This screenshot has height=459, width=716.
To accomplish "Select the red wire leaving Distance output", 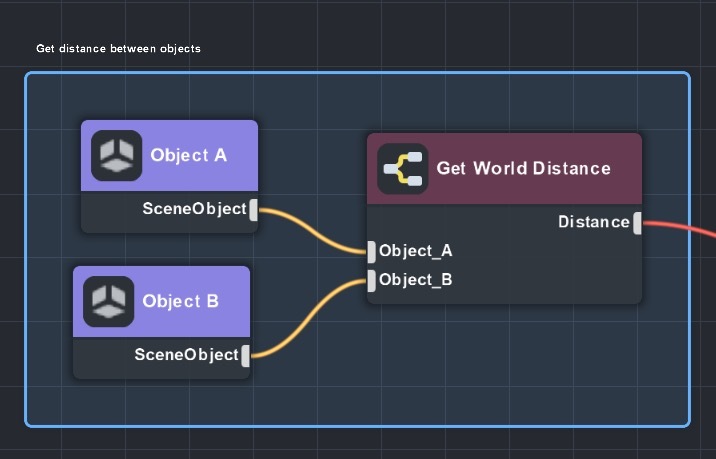I will point(680,228).
